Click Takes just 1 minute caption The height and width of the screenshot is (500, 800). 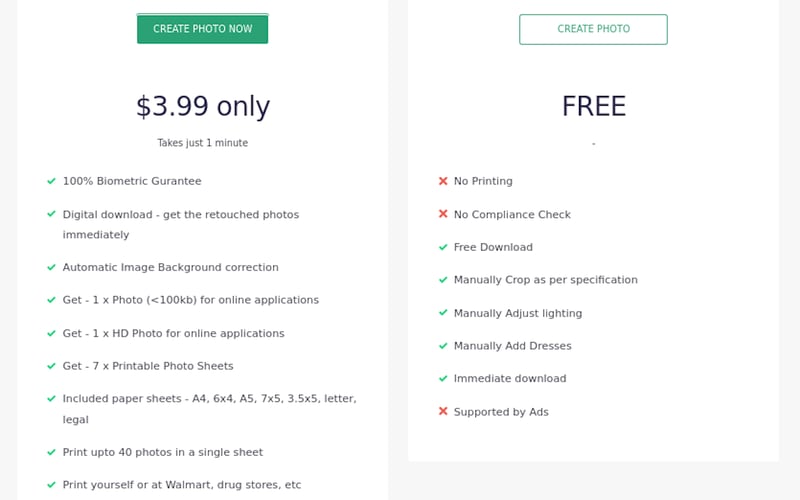point(202,143)
